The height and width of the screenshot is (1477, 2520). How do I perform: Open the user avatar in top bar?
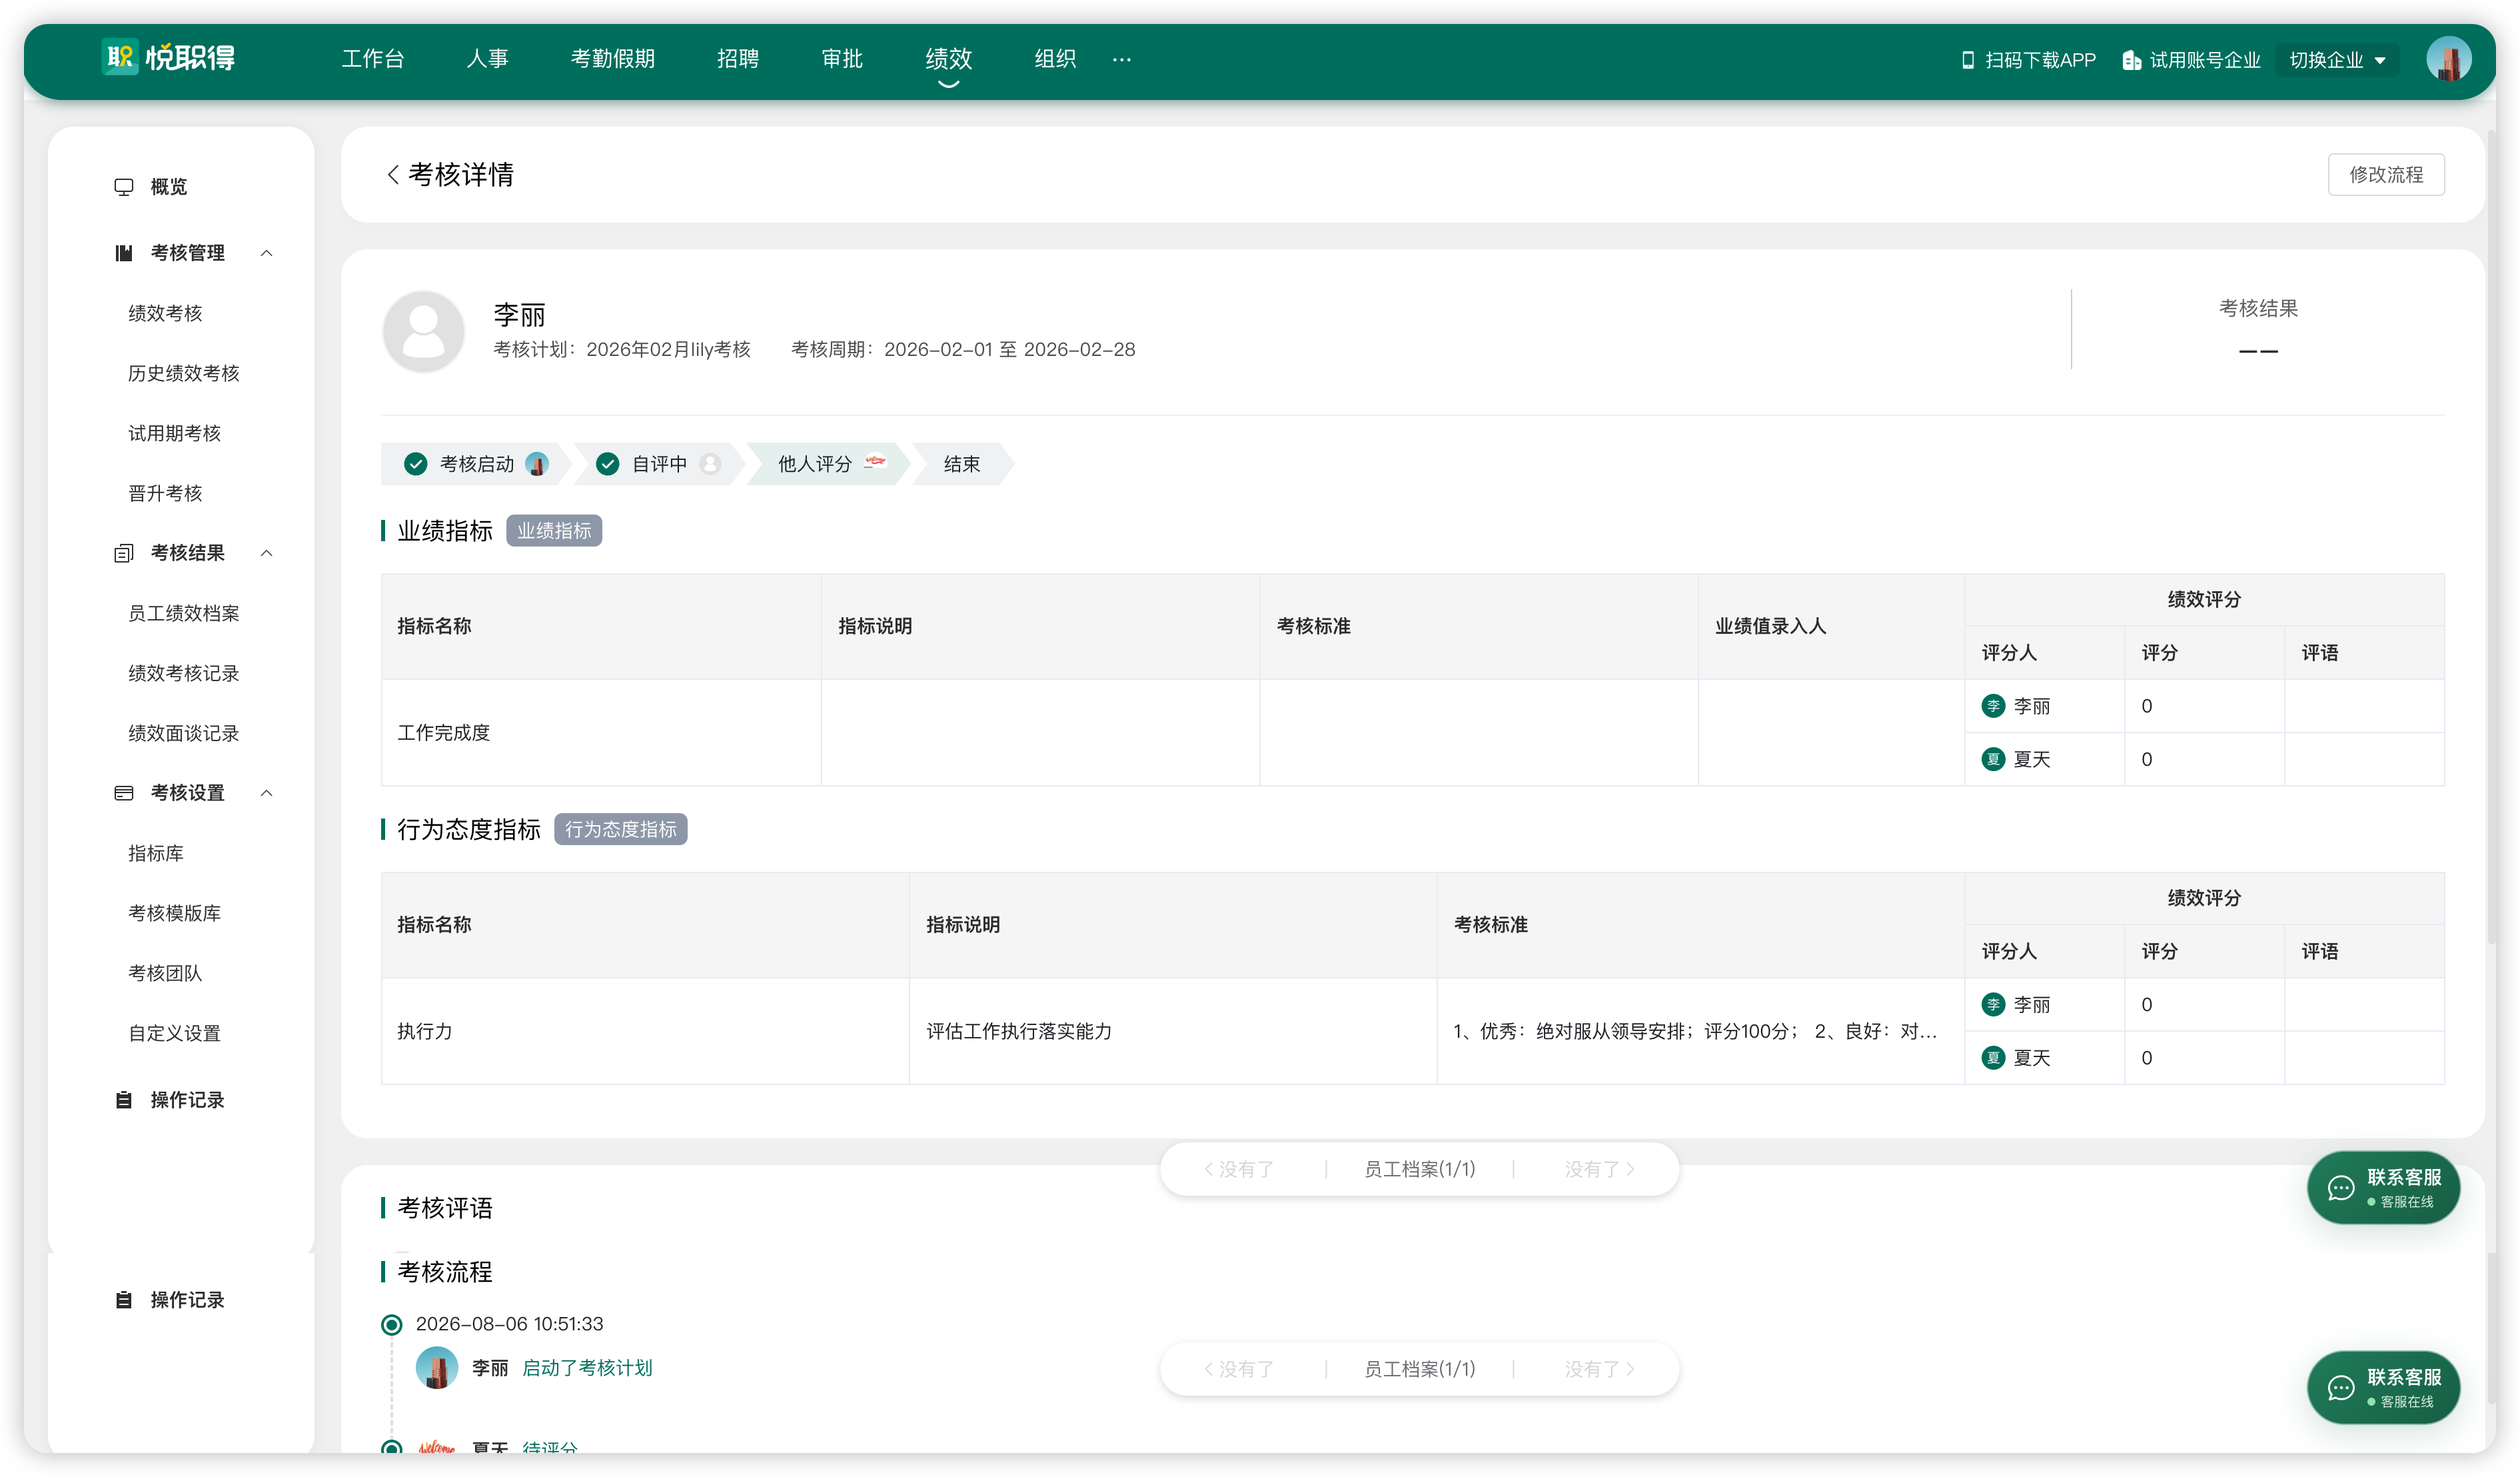coord(2448,59)
